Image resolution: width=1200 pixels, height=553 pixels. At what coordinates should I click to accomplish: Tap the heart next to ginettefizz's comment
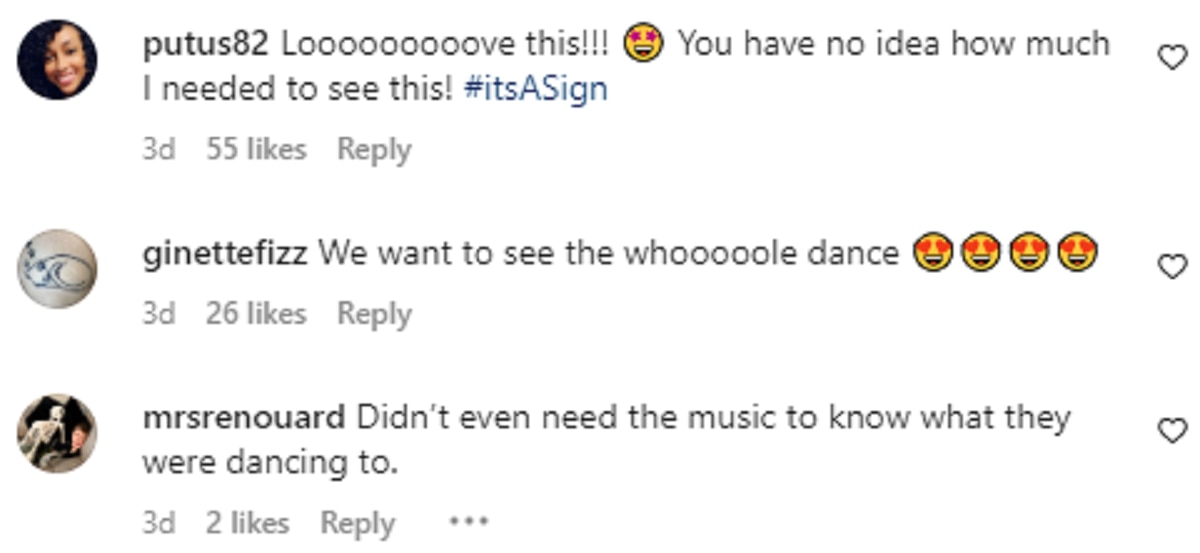coord(1171,266)
